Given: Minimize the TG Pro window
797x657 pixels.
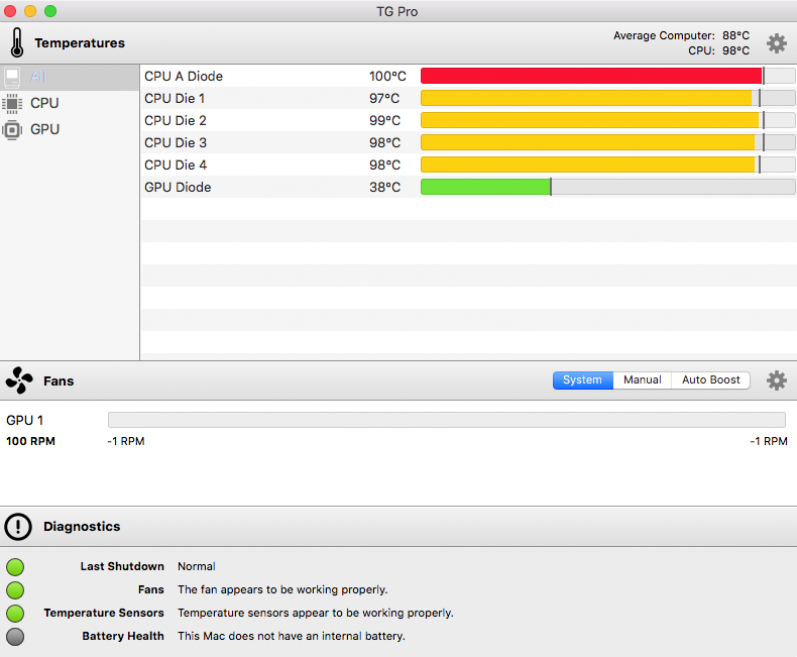Looking at the screenshot, I should [x=30, y=11].
